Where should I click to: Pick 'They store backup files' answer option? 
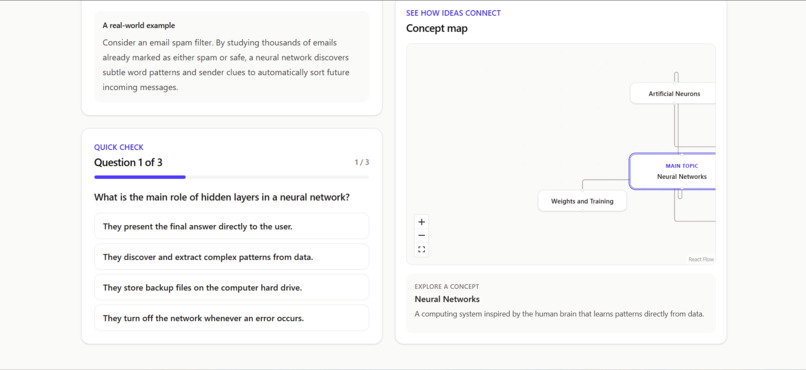pyautogui.click(x=231, y=288)
